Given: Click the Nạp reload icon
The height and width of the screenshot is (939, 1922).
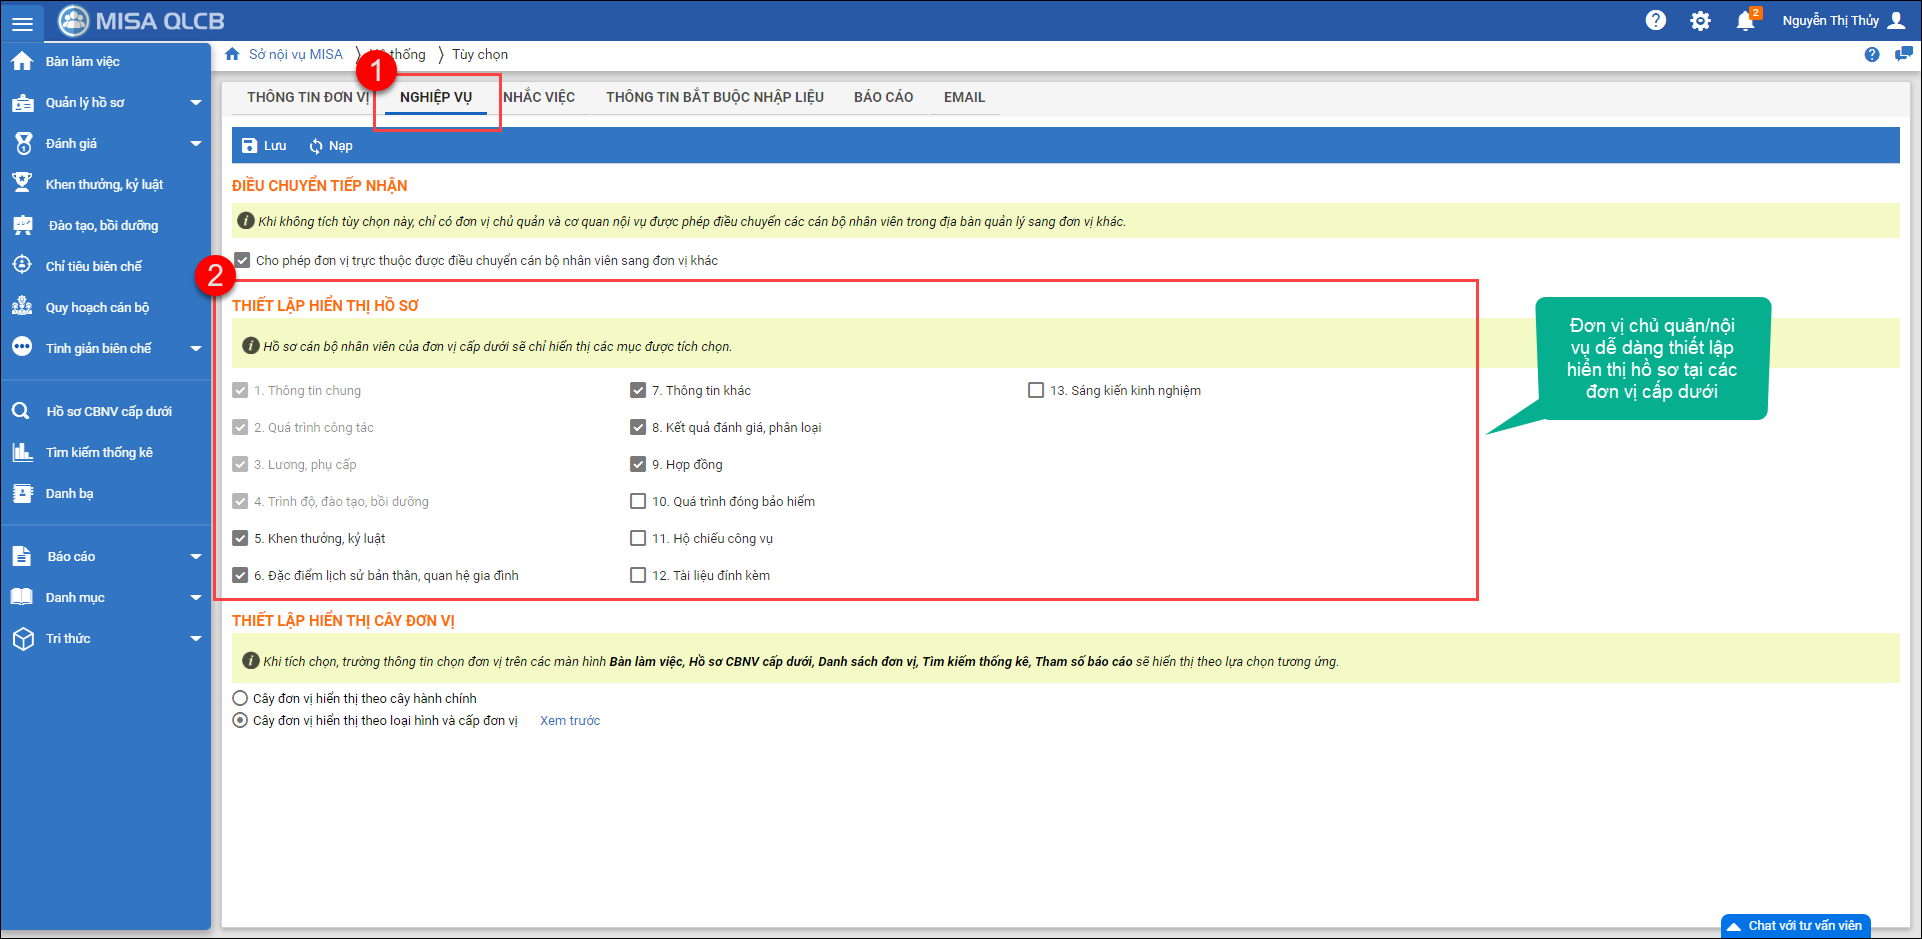Looking at the screenshot, I should [316, 146].
